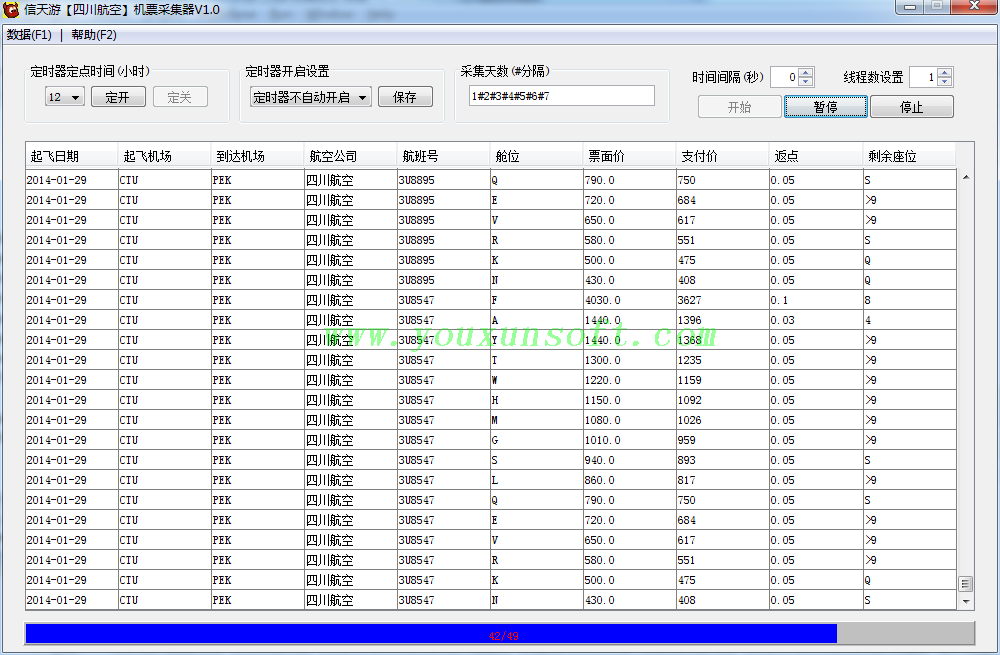
Task: Open the 数据(F1) menu
Action: (x=29, y=35)
